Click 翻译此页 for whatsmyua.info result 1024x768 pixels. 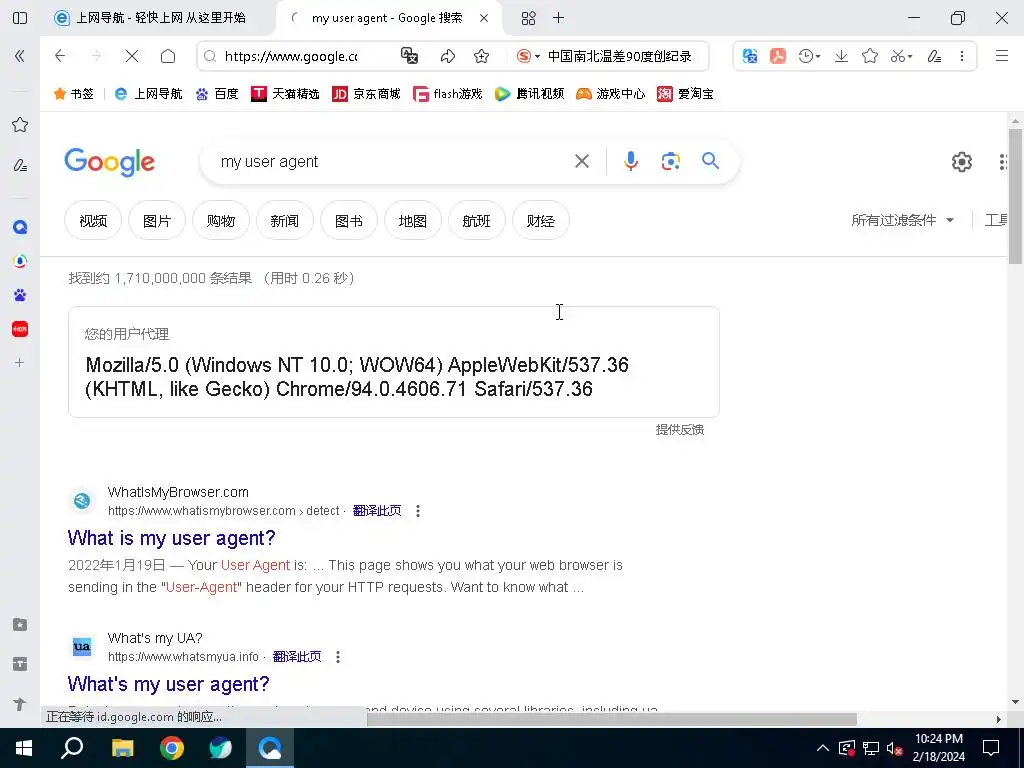(x=297, y=656)
